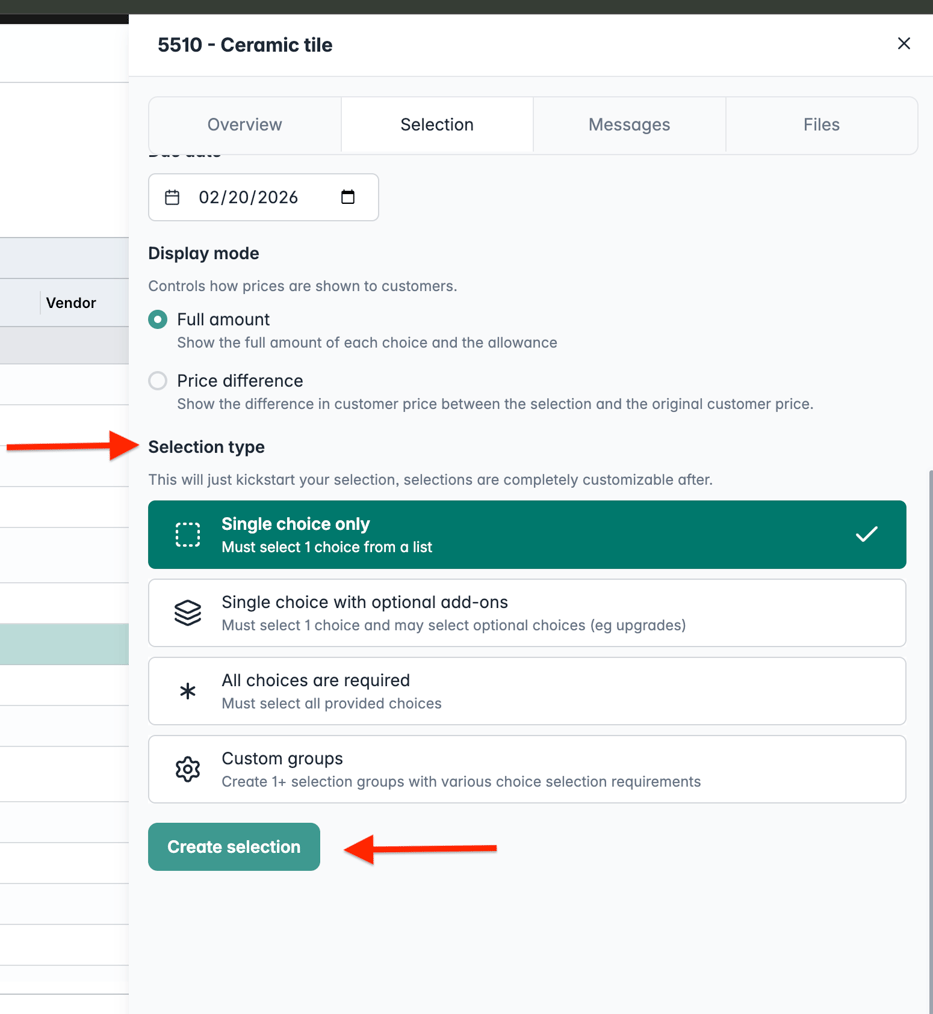Click the small calendar icon left of the date
The height and width of the screenshot is (1014, 933).
coord(172,197)
